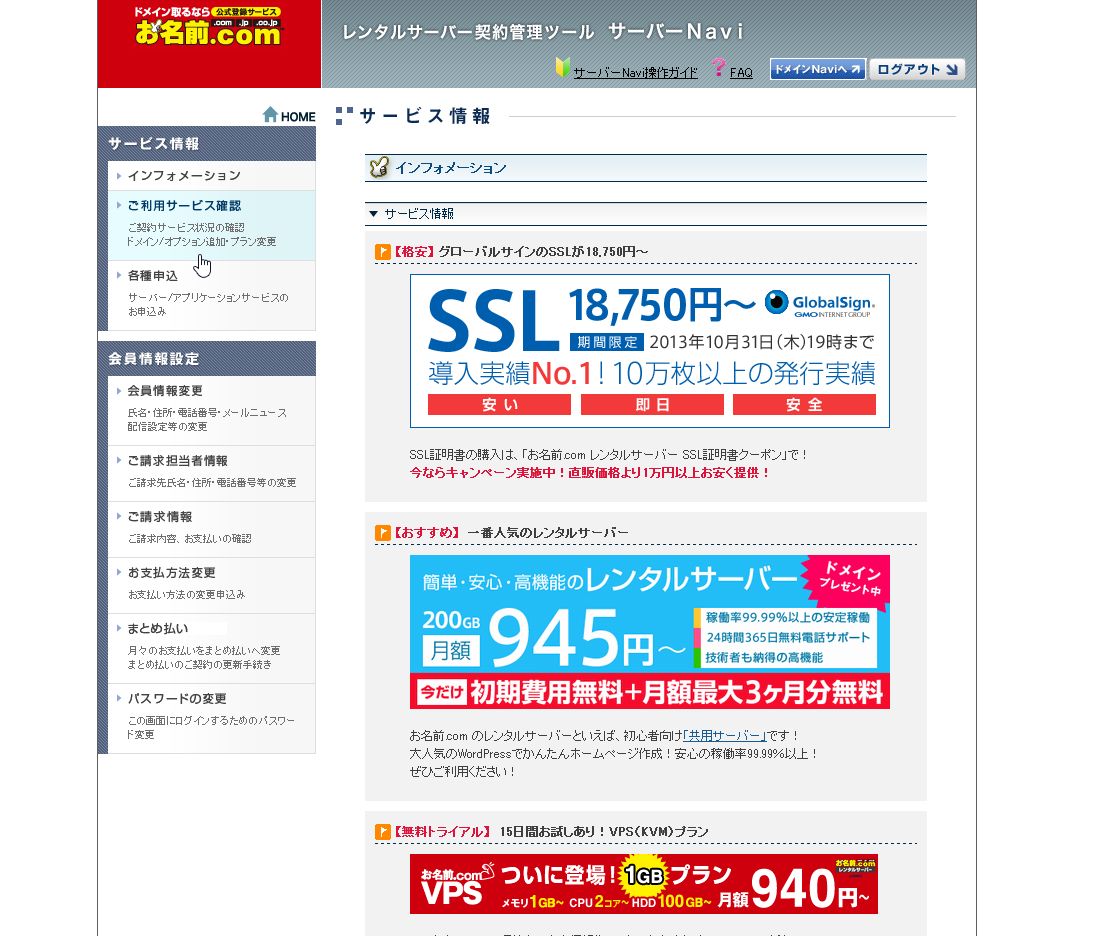Click the HOME house icon
The height and width of the screenshot is (936, 1115).
point(270,115)
